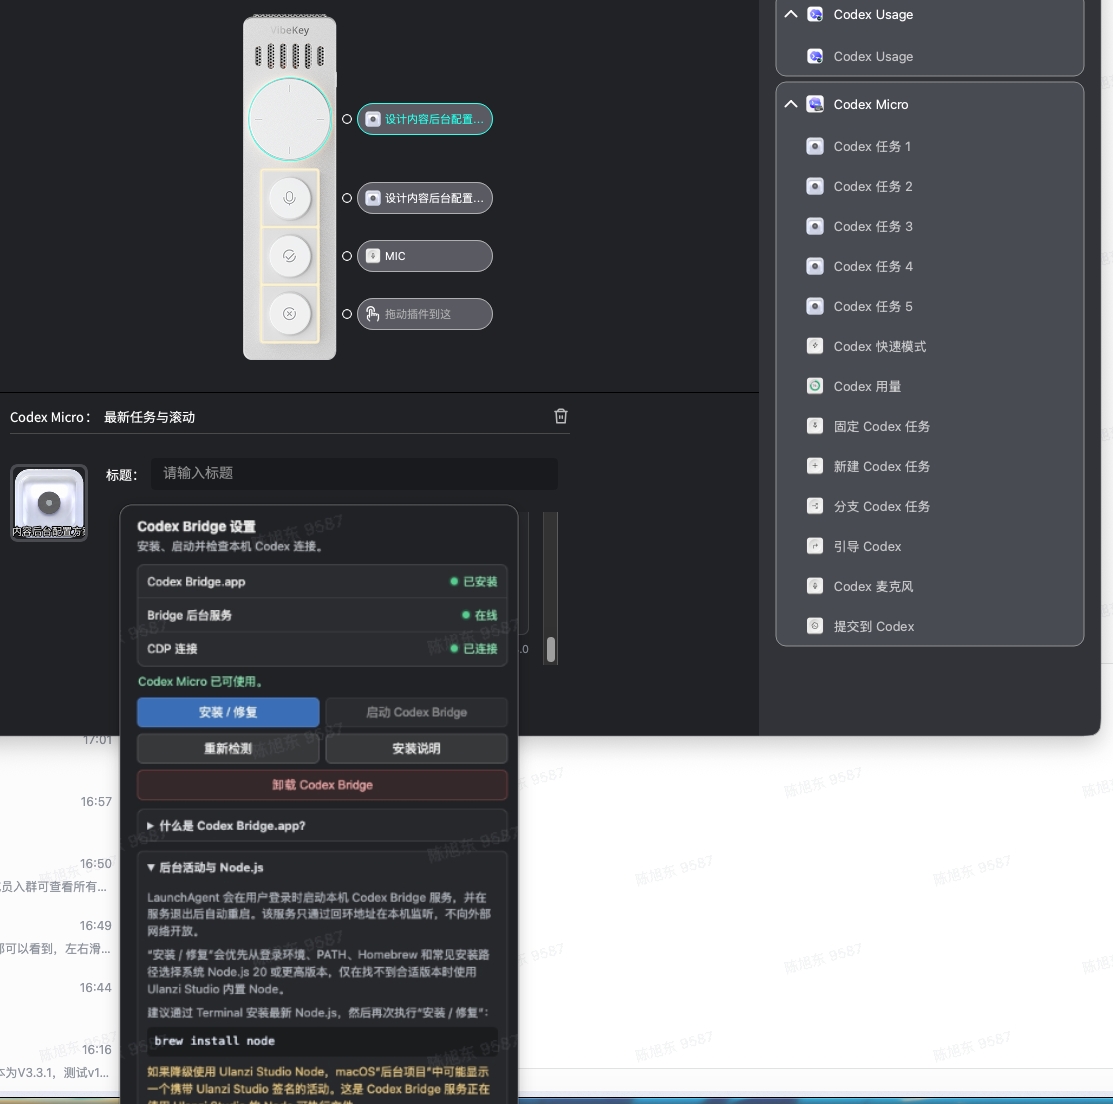Open the highlighted 设计内容后台配置 dial slot
1113x1104 pixels.
(x=424, y=119)
